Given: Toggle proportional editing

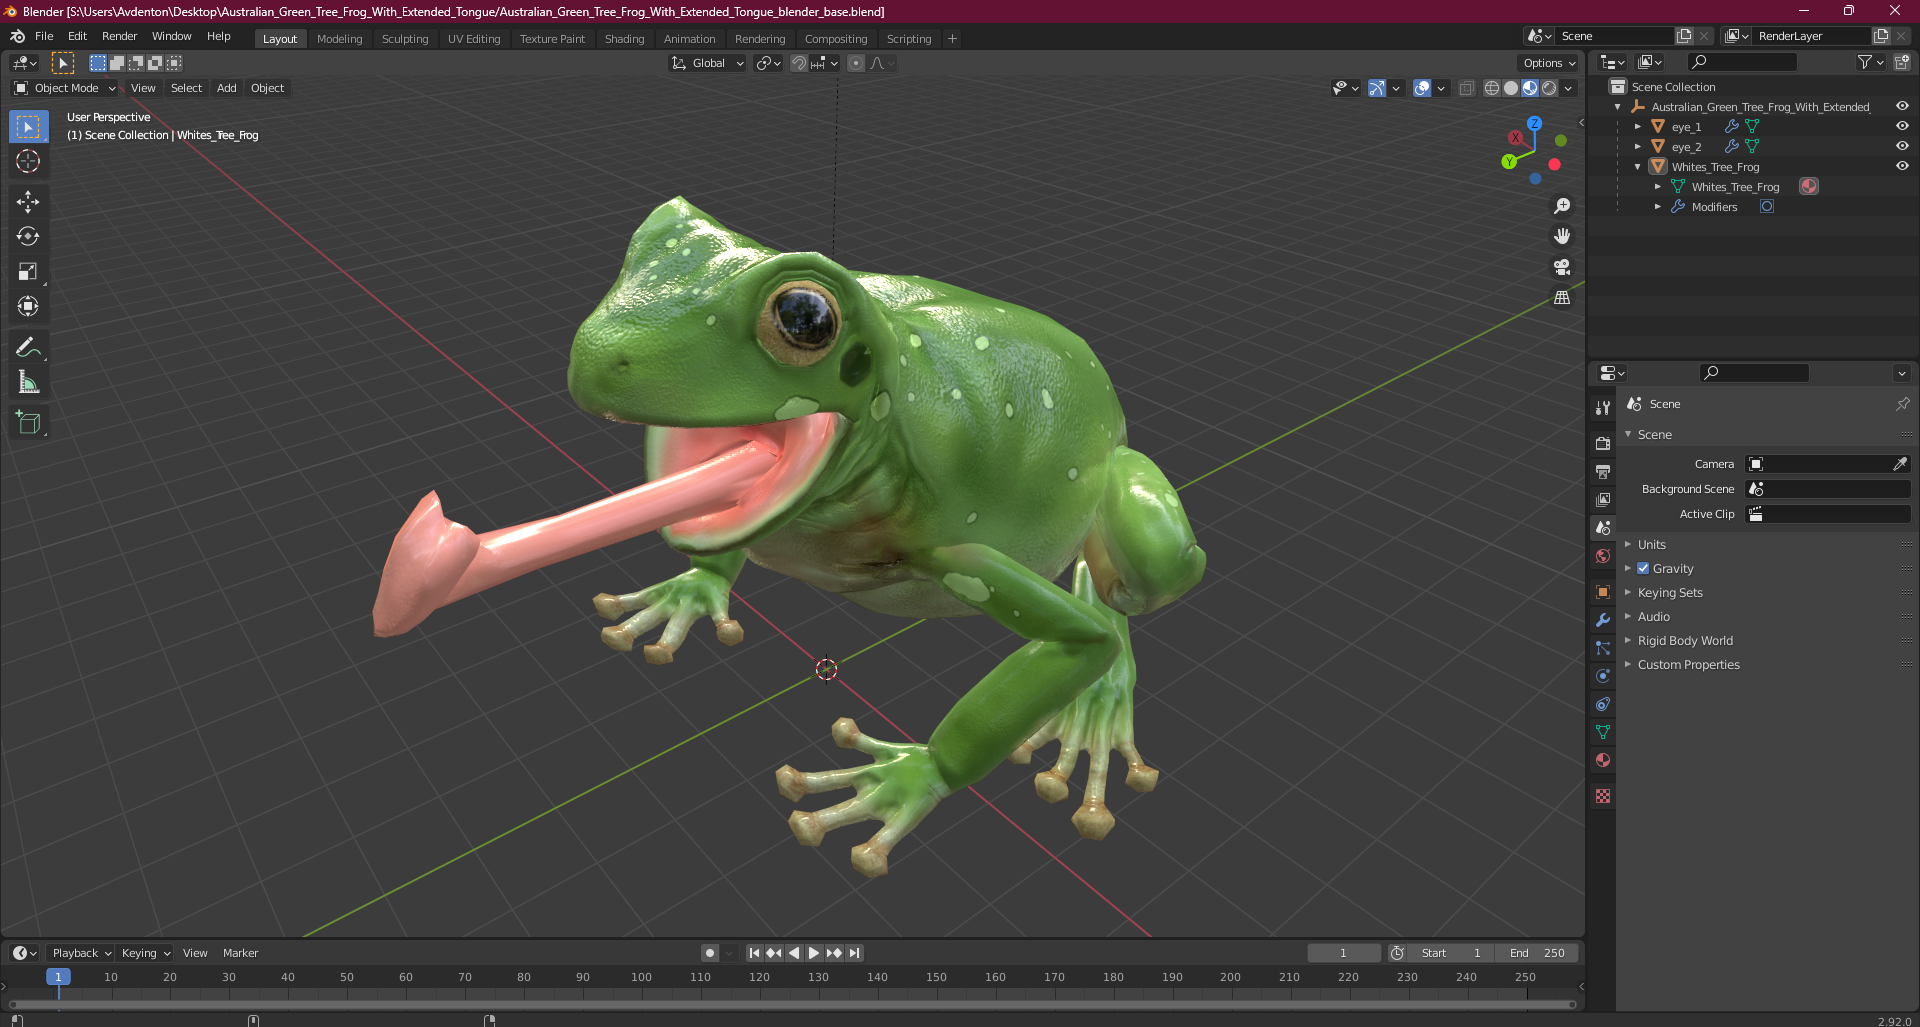Looking at the screenshot, I should click(x=856, y=63).
